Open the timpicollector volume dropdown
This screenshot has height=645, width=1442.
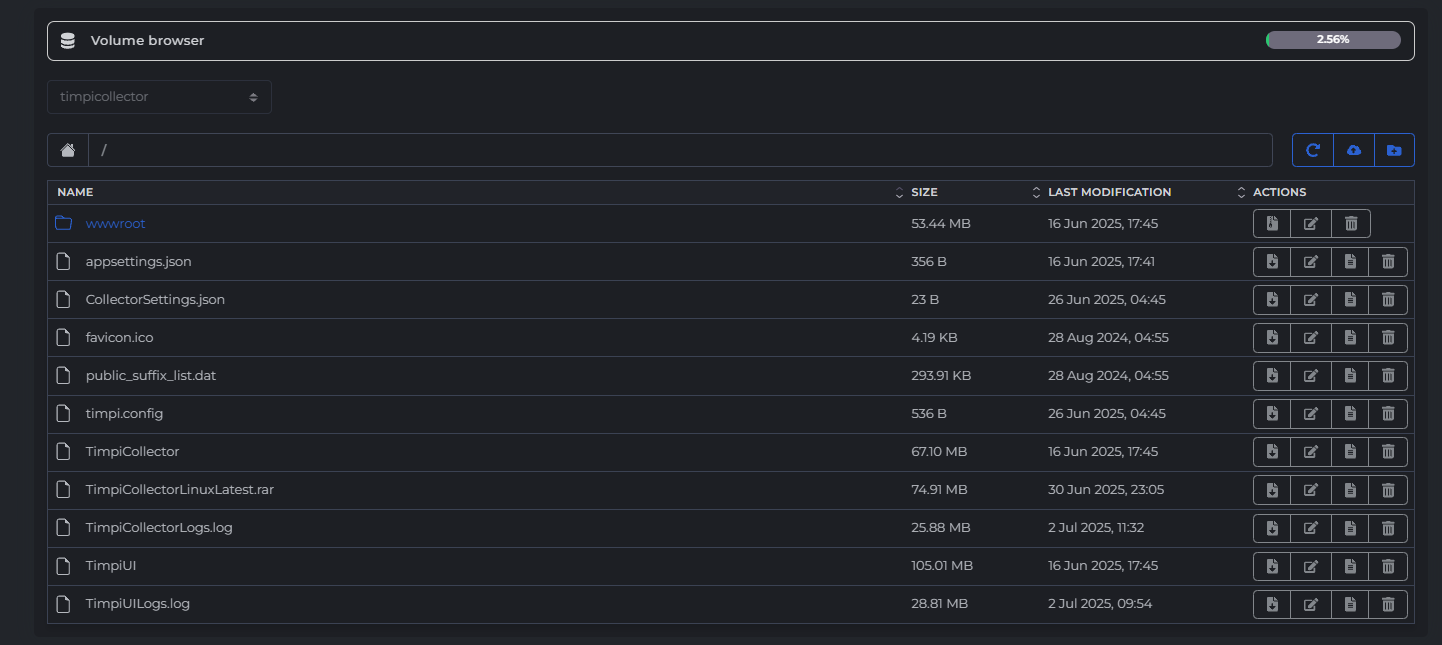click(159, 97)
